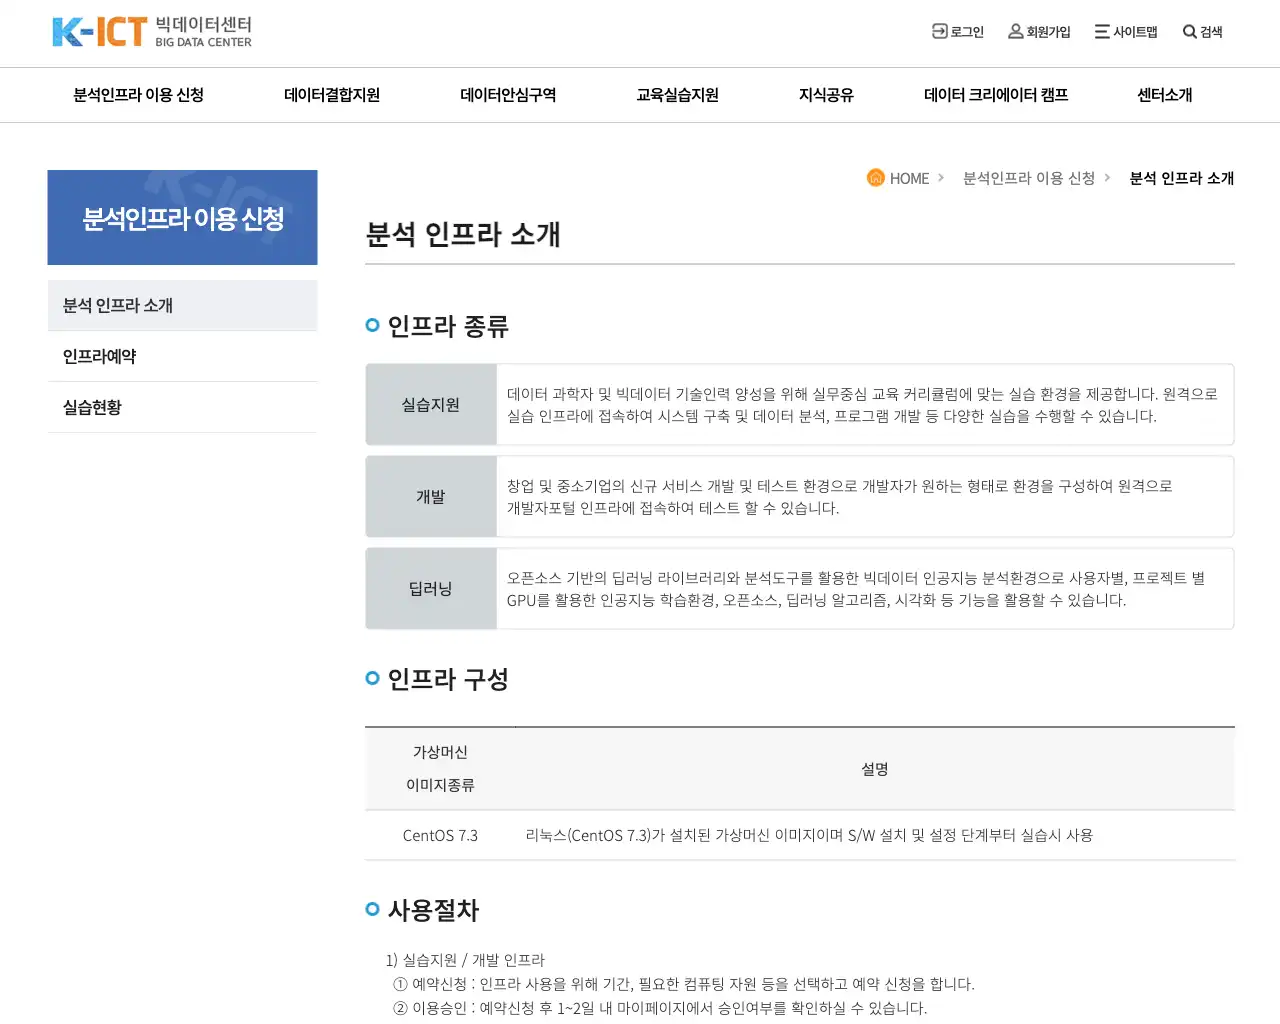The width and height of the screenshot is (1280, 1024).
Task: Click 분석인프라 이용 신청 breadcrumb link
Action: [1029, 178]
